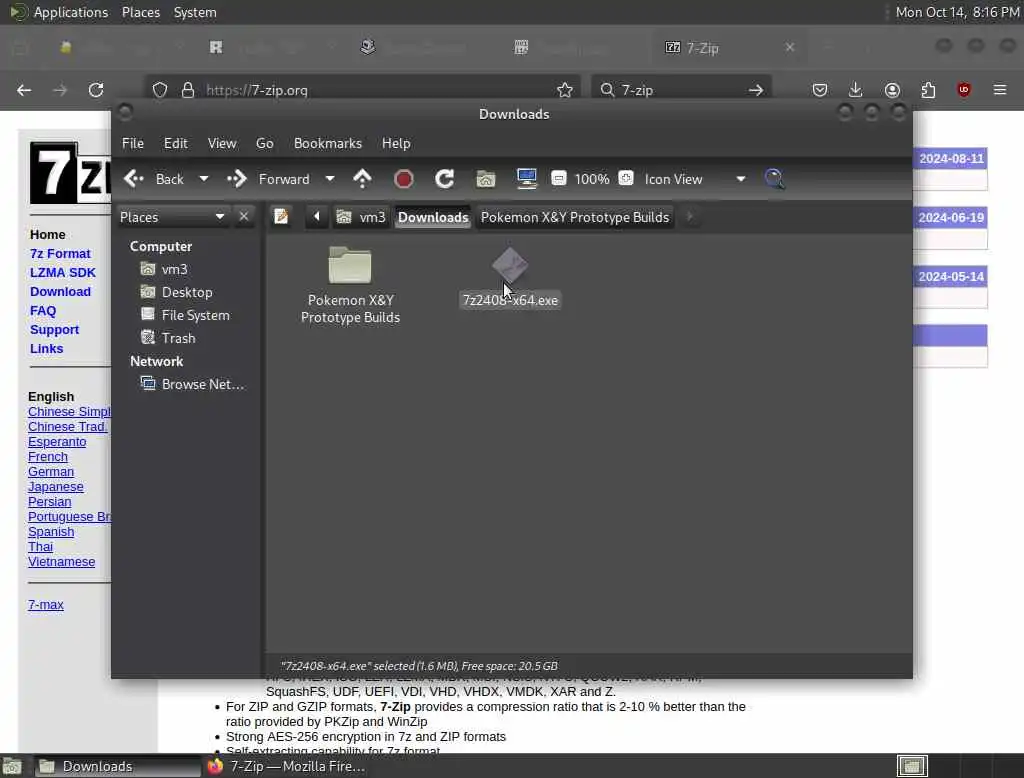Screen dimensions: 1024x778
Task: Open Firefox hamburger application menu
Action: [1000, 90]
